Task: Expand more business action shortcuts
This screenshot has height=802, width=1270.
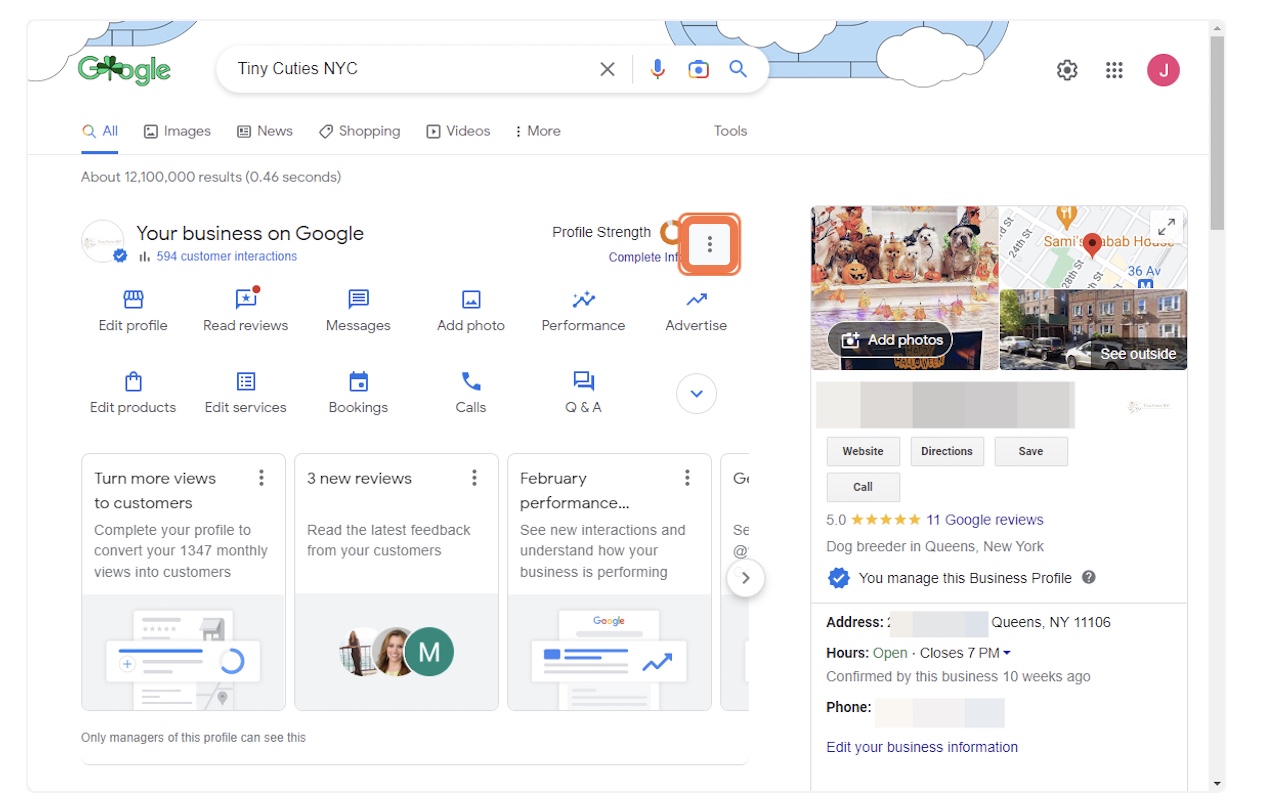Action: 697,394
